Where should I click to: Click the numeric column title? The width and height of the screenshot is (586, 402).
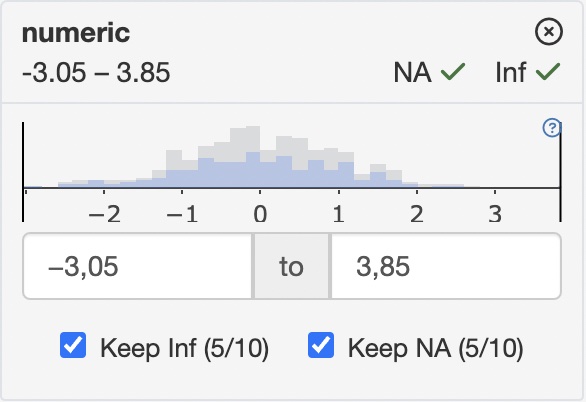pos(76,33)
